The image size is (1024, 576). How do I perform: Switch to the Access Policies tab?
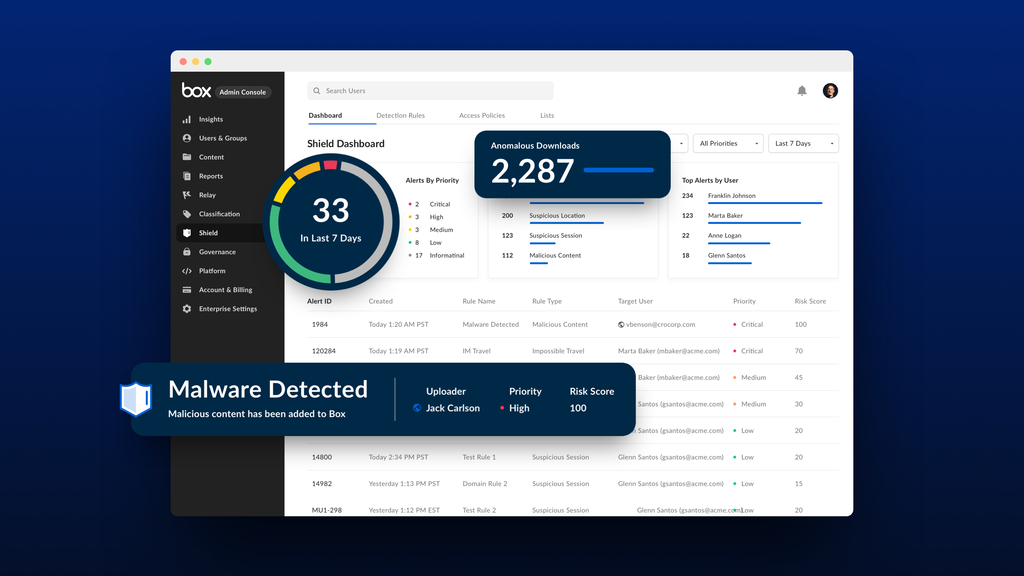[482, 116]
